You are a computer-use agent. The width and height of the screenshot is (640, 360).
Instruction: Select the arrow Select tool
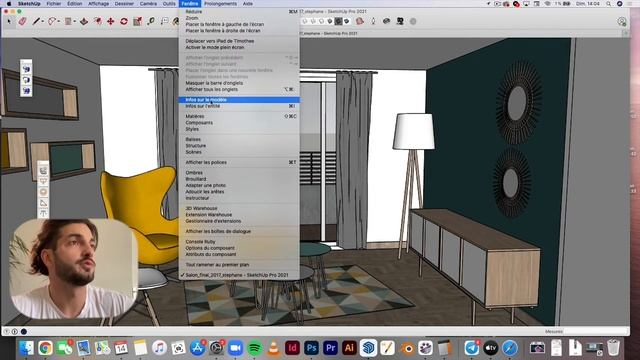point(9,21)
